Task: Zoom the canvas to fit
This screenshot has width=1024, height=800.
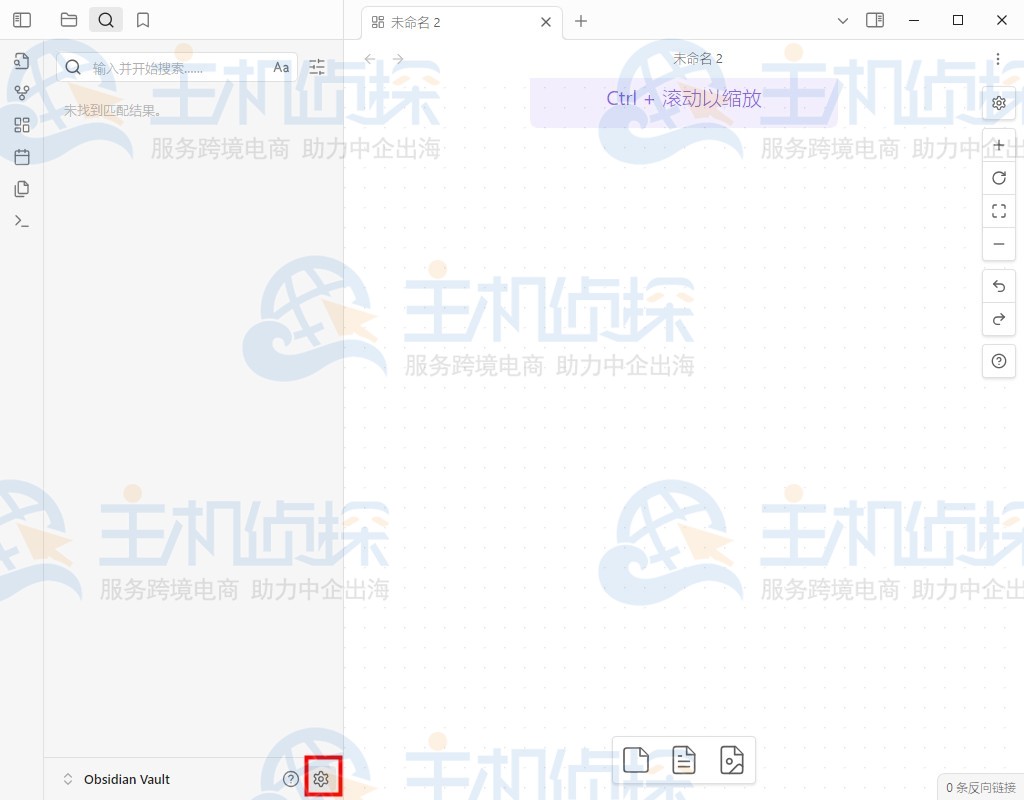Action: (998, 211)
